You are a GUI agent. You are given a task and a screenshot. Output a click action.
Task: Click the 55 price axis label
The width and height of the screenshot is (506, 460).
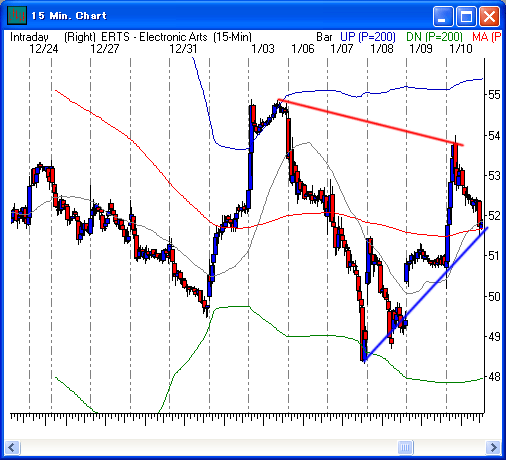click(x=494, y=95)
